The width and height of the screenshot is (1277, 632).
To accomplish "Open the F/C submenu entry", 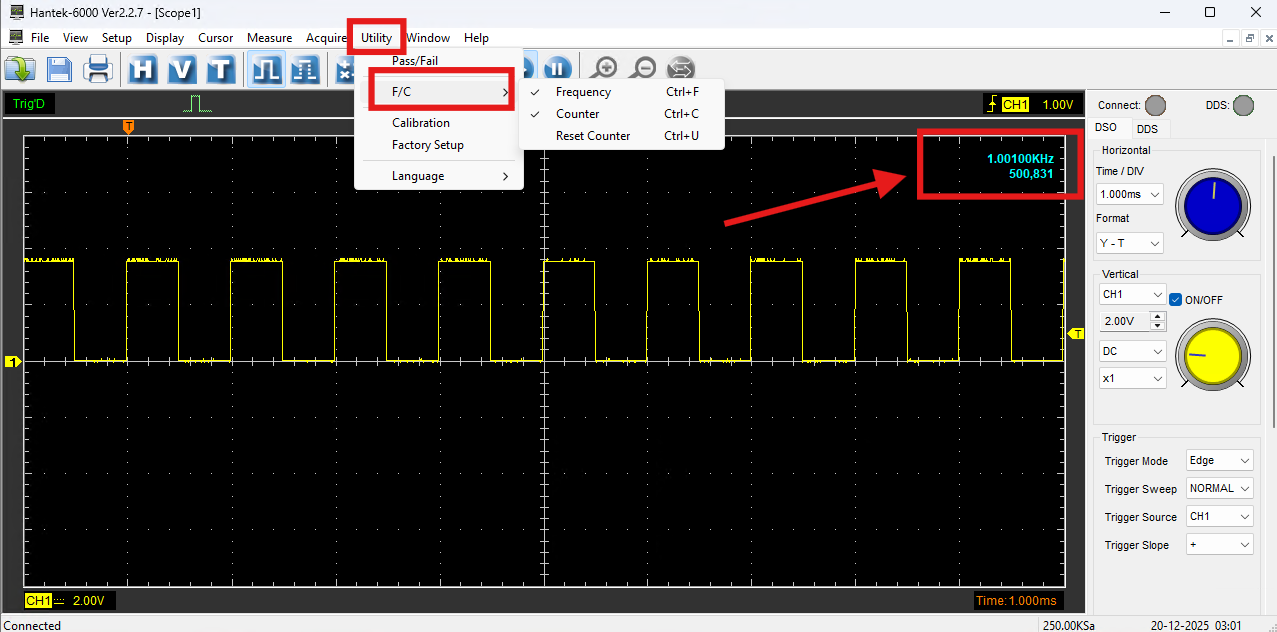I will (x=438, y=92).
